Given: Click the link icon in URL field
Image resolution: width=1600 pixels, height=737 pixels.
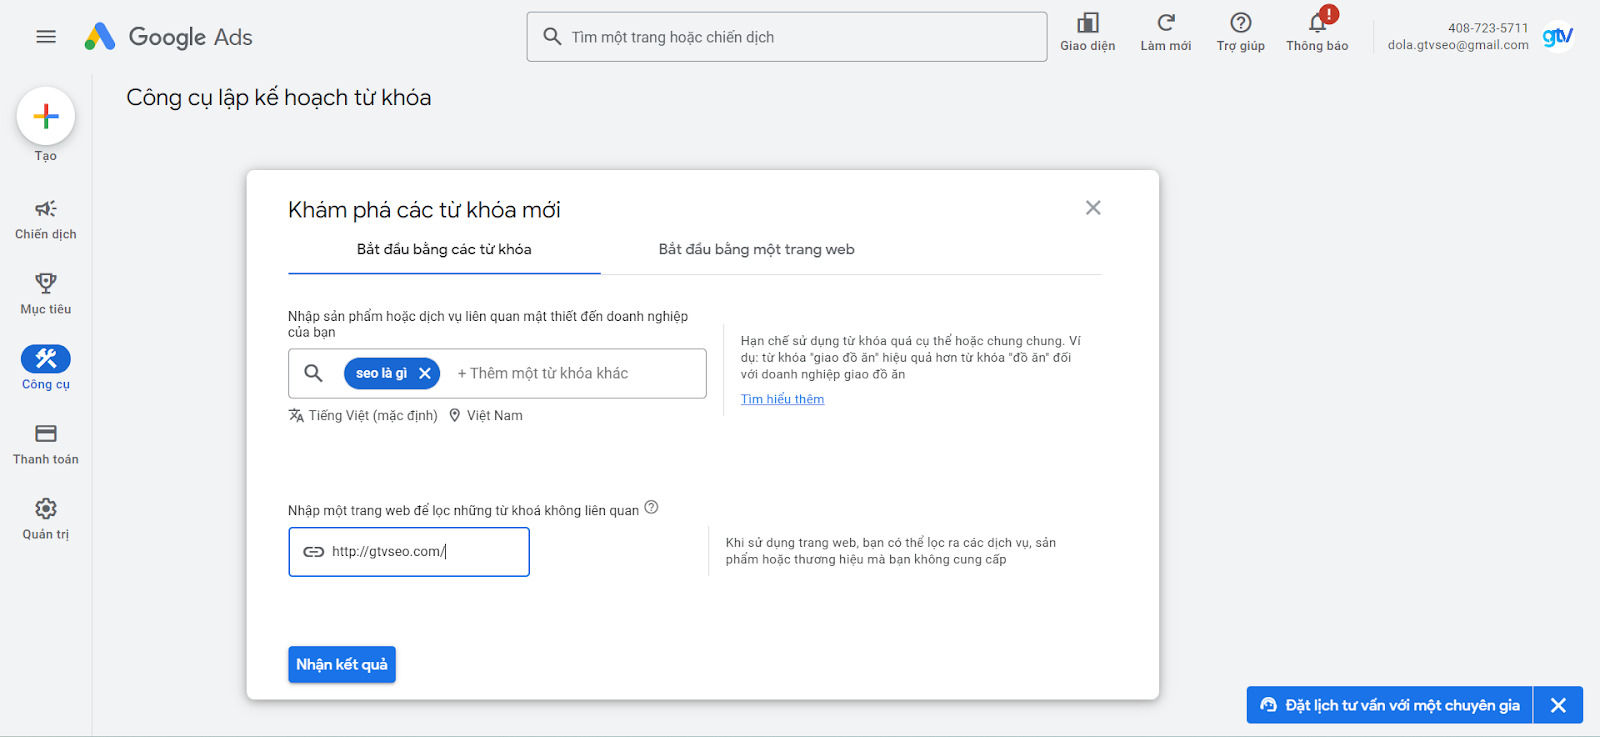Looking at the screenshot, I should click(314, 552).
